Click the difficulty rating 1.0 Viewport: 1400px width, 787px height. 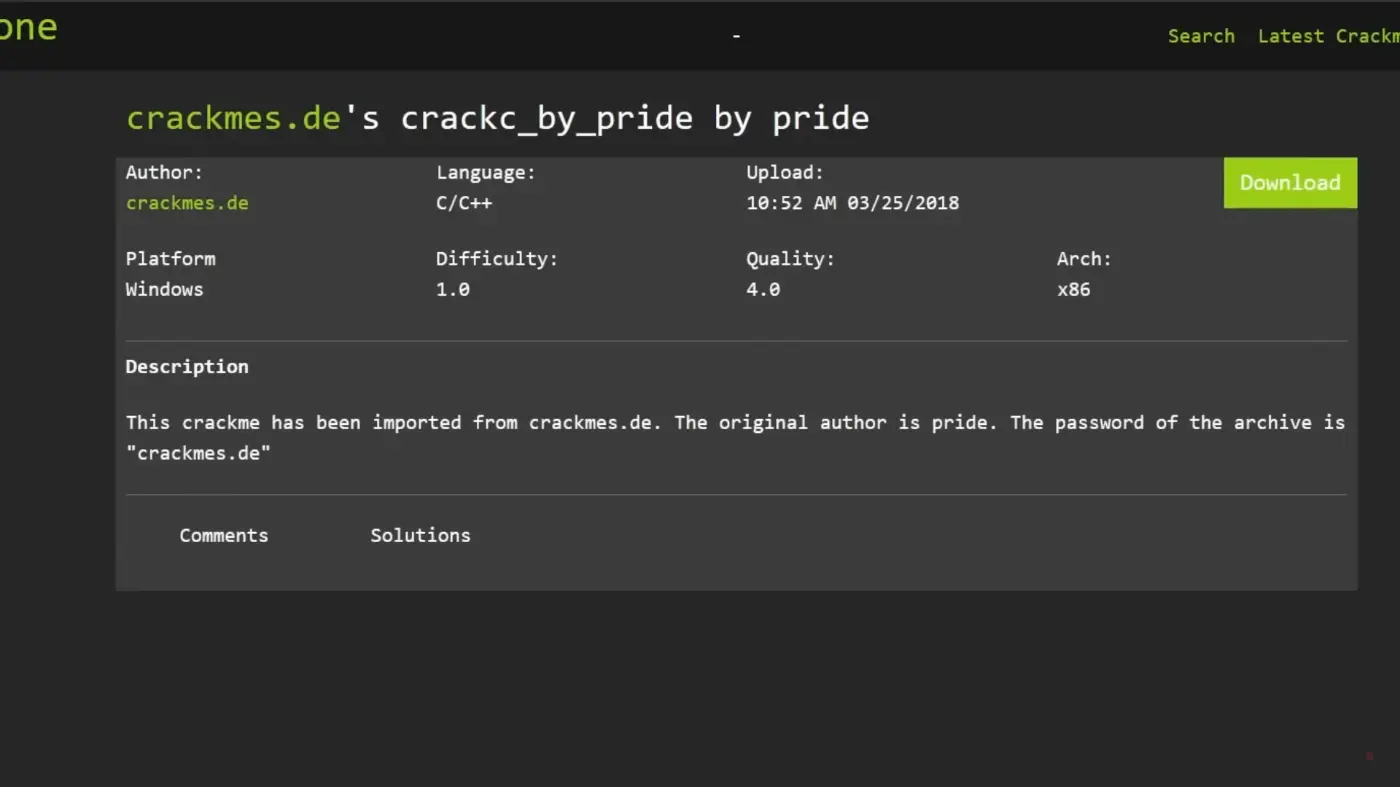[452, 289]
